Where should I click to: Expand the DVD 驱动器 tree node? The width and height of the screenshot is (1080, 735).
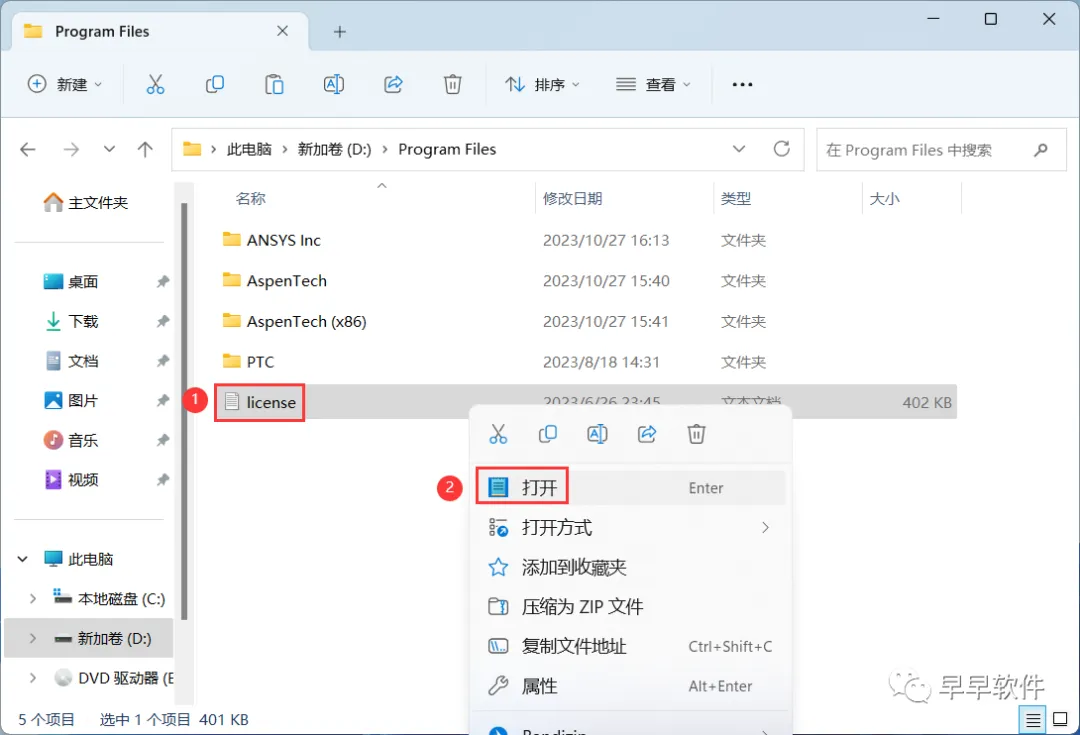32,678
